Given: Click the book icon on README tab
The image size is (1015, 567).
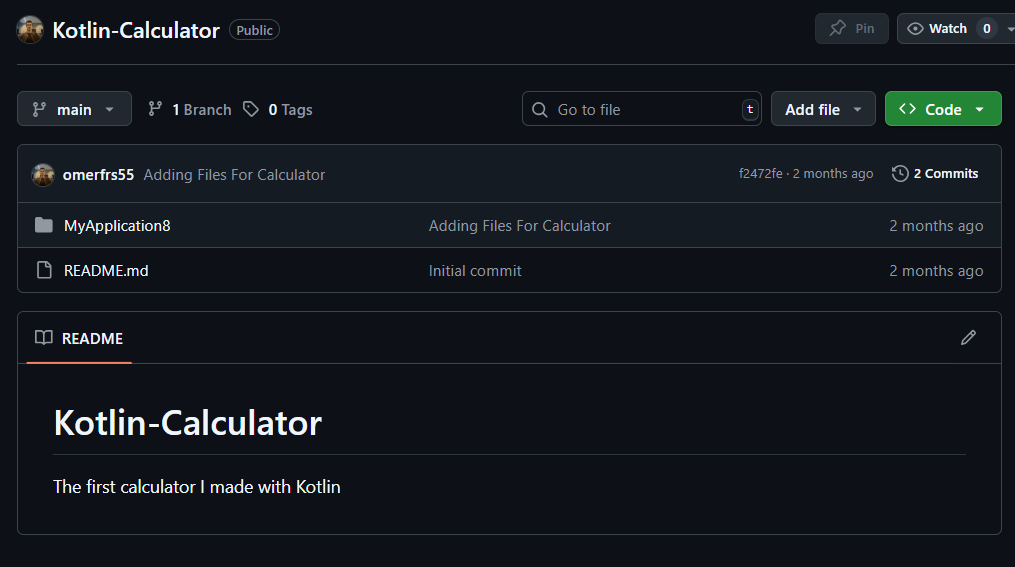Looking at the screenshot, I should 43,337.
